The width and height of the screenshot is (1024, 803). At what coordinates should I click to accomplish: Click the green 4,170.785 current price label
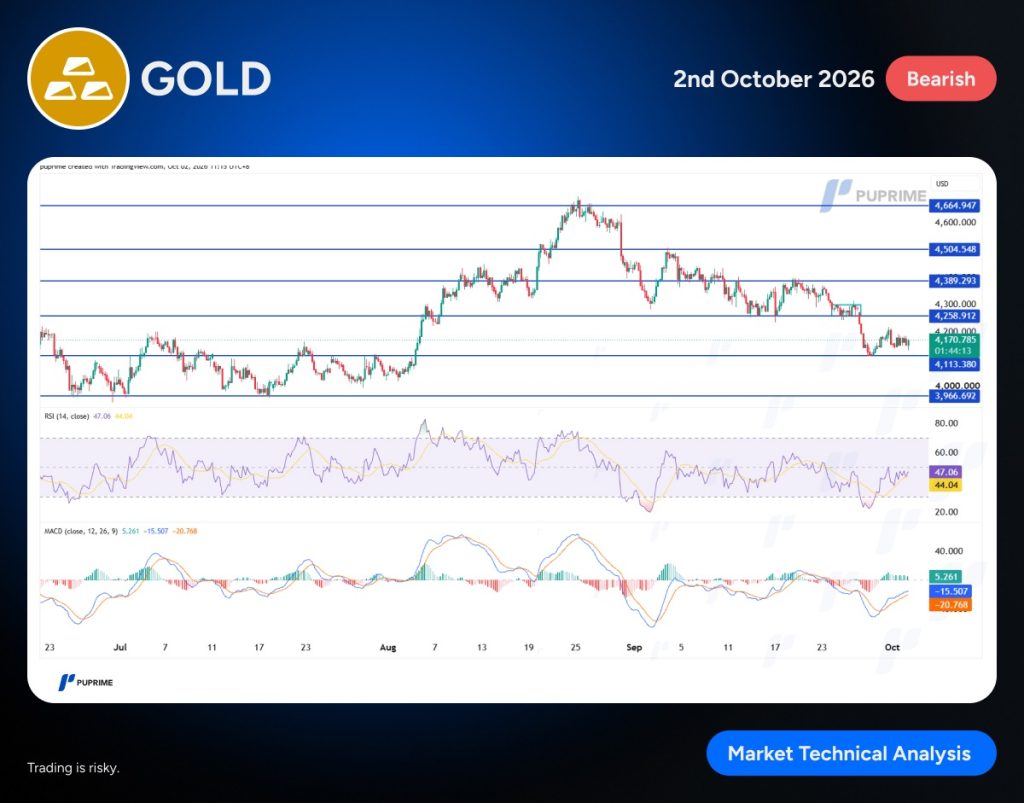(x=955, y=339)
